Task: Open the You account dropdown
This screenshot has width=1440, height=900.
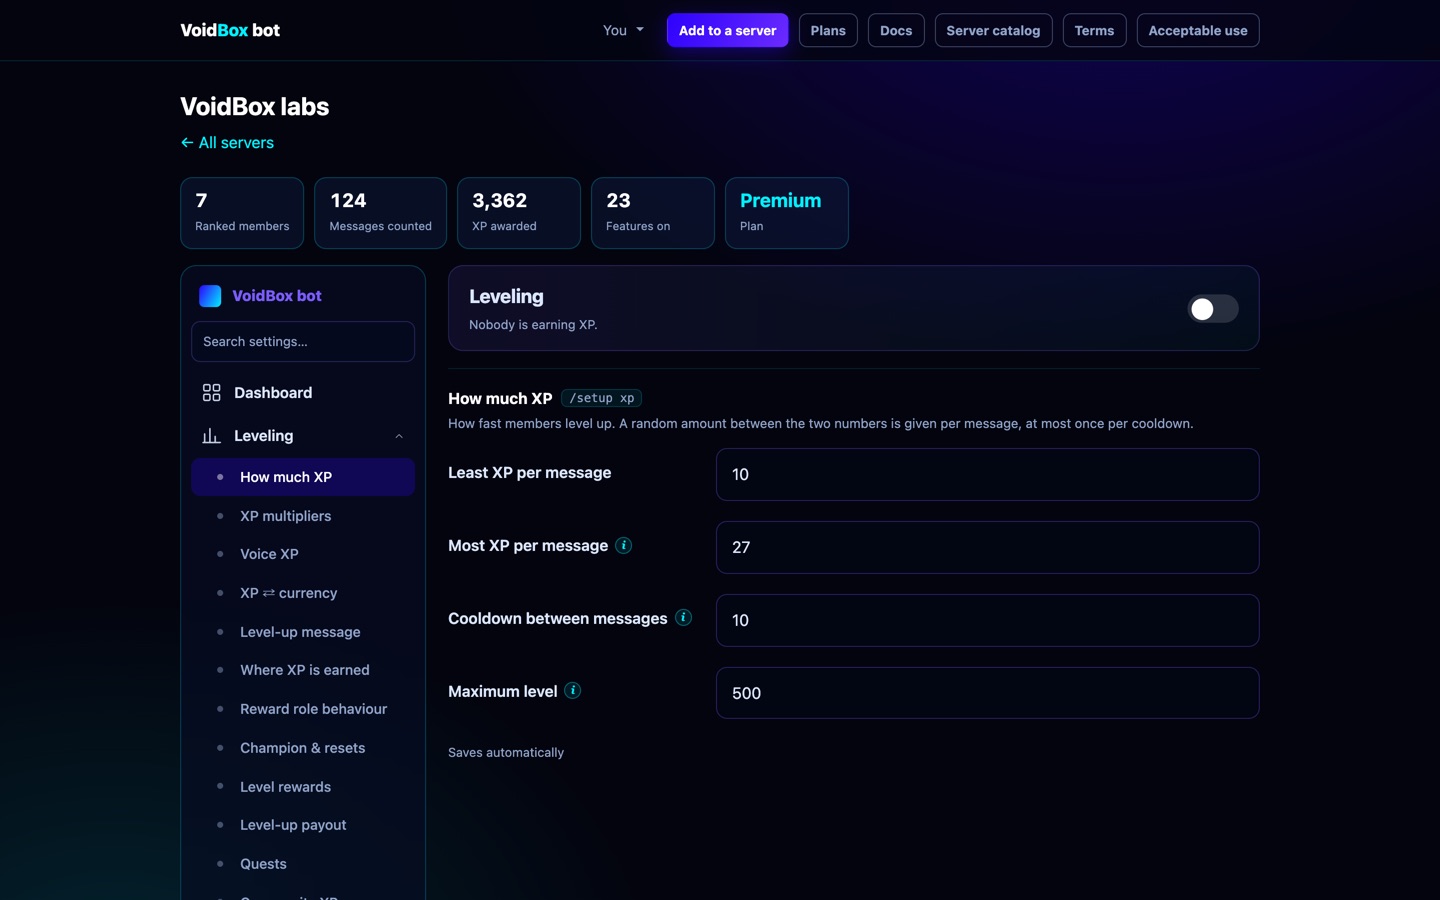Action: pos(623,30)
